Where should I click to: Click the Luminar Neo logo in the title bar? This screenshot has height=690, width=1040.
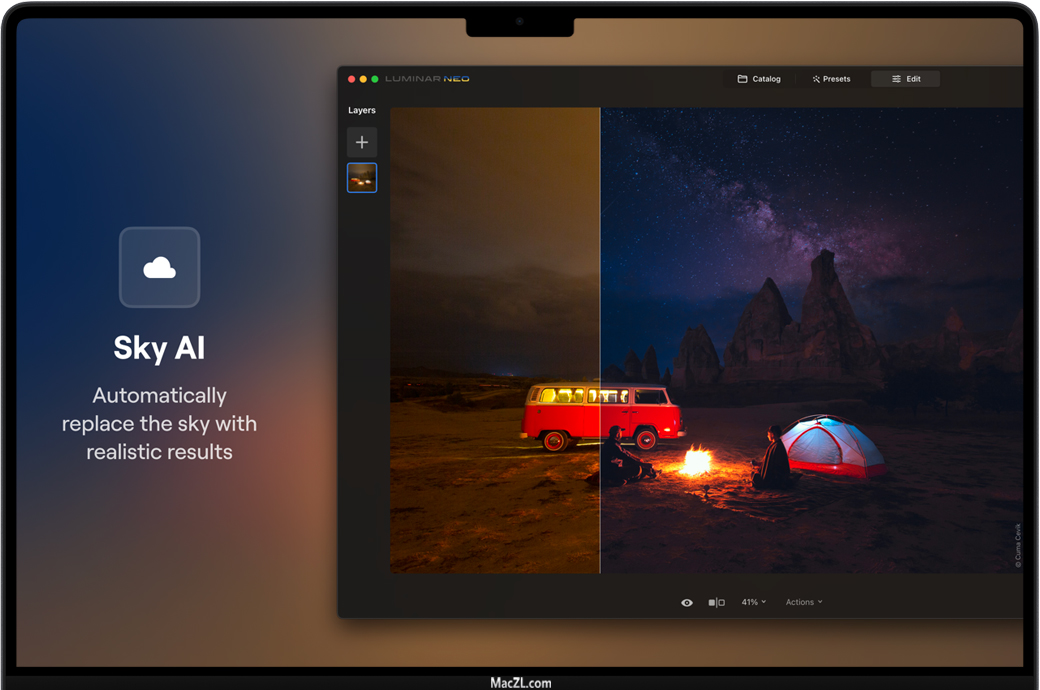(x=427, y=79)
